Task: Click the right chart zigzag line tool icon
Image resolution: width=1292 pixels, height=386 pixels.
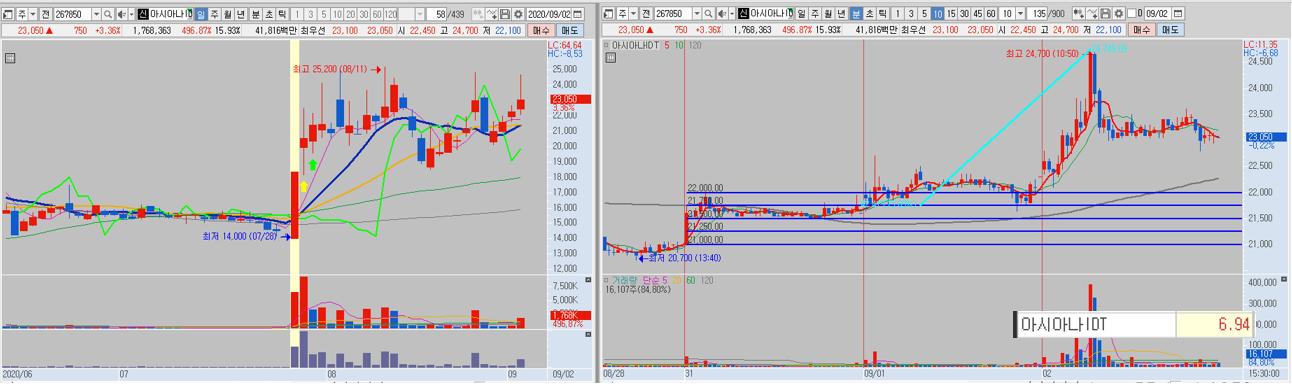Action: [1091, 14]
